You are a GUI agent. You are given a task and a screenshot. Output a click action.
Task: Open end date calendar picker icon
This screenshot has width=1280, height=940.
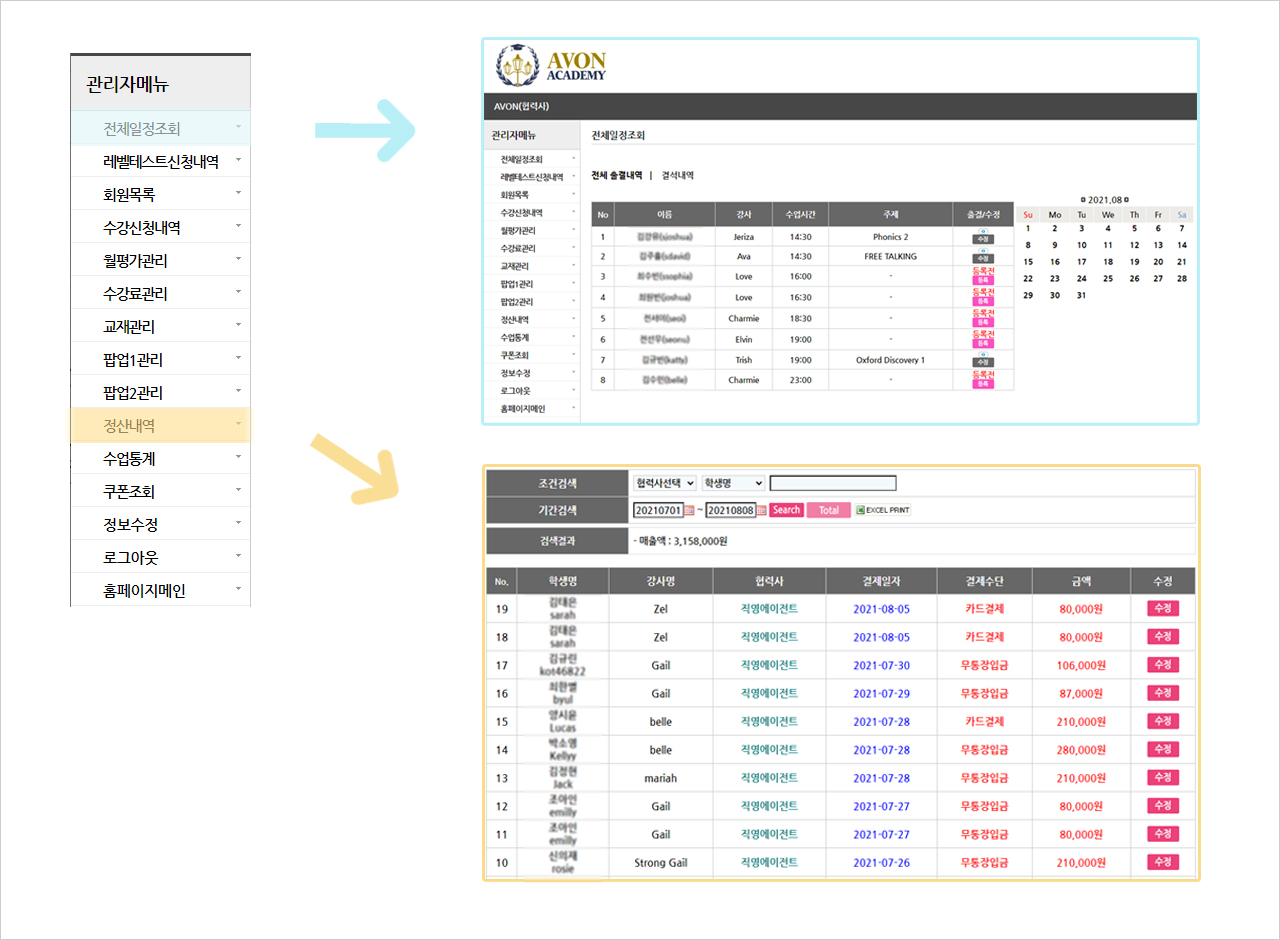pos(762,510)
